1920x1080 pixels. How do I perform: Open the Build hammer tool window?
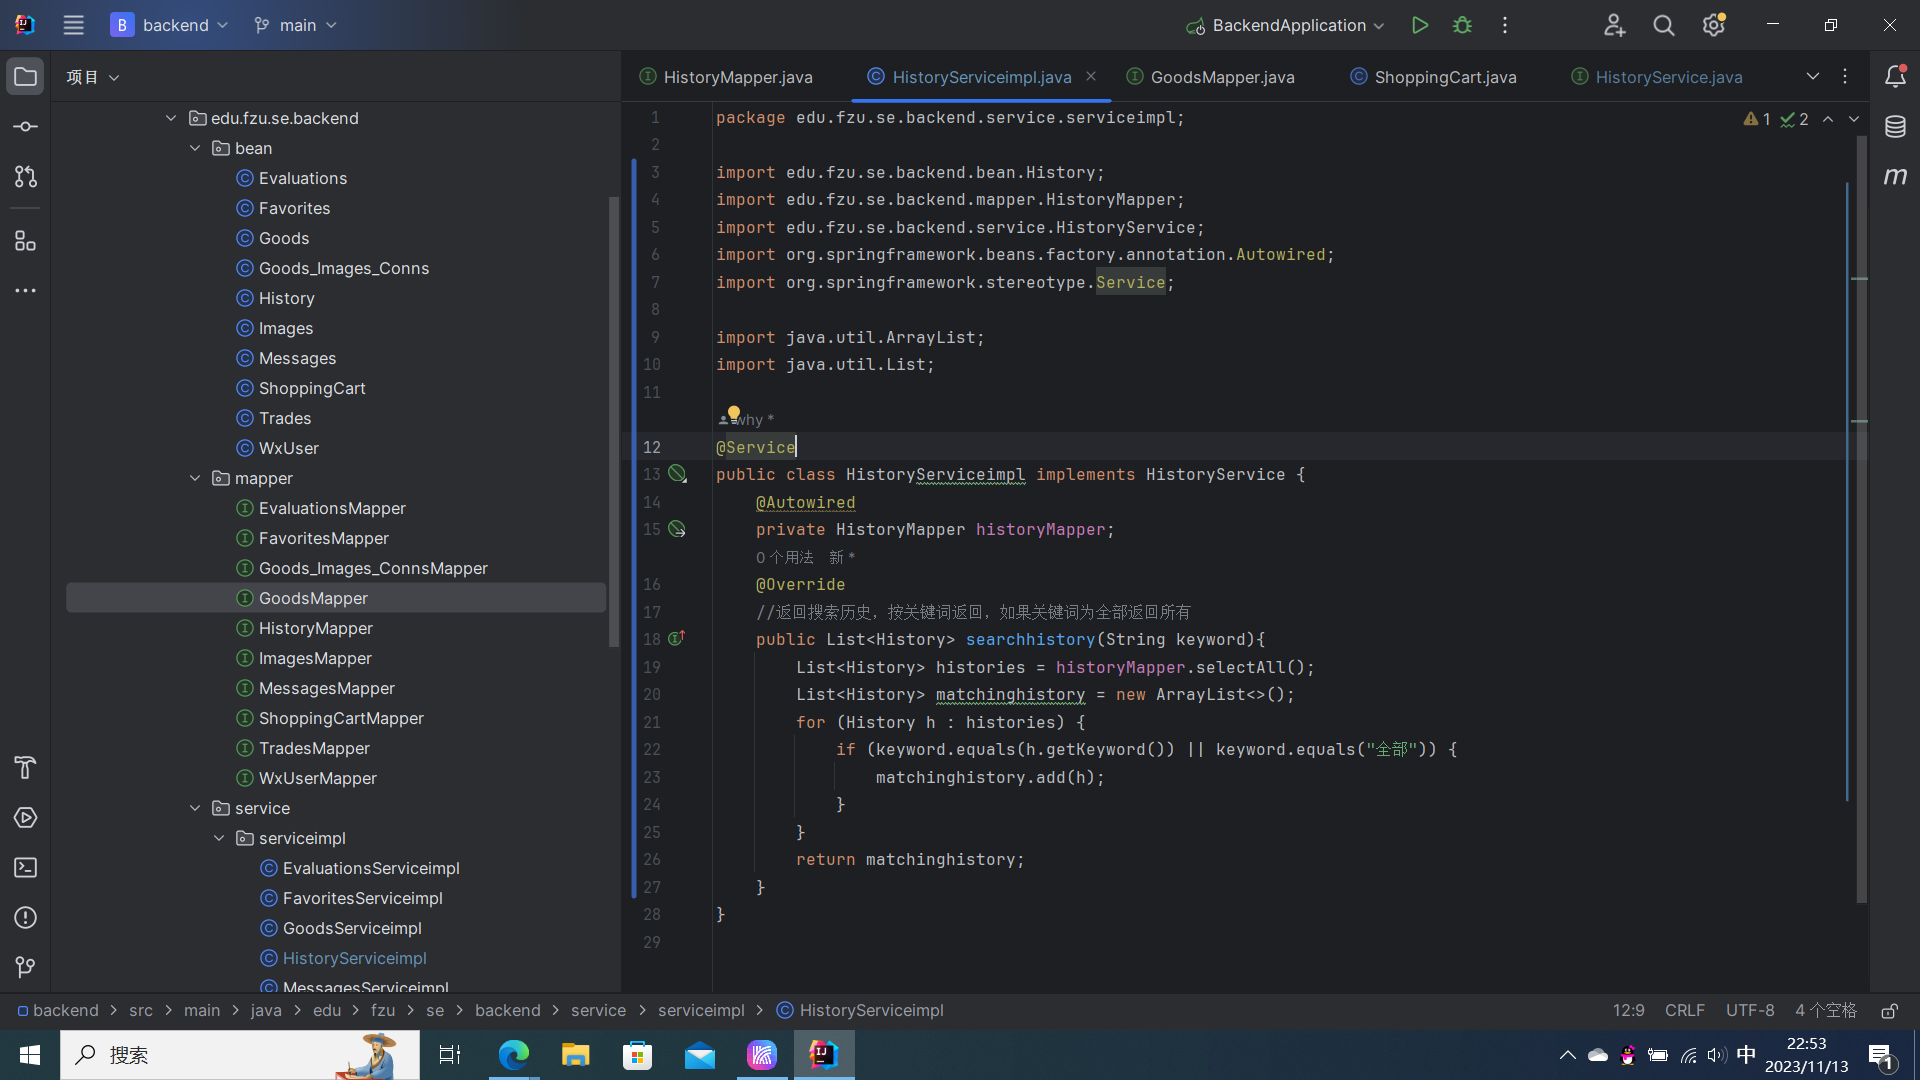pyautogui.click(x=25, y=768)
